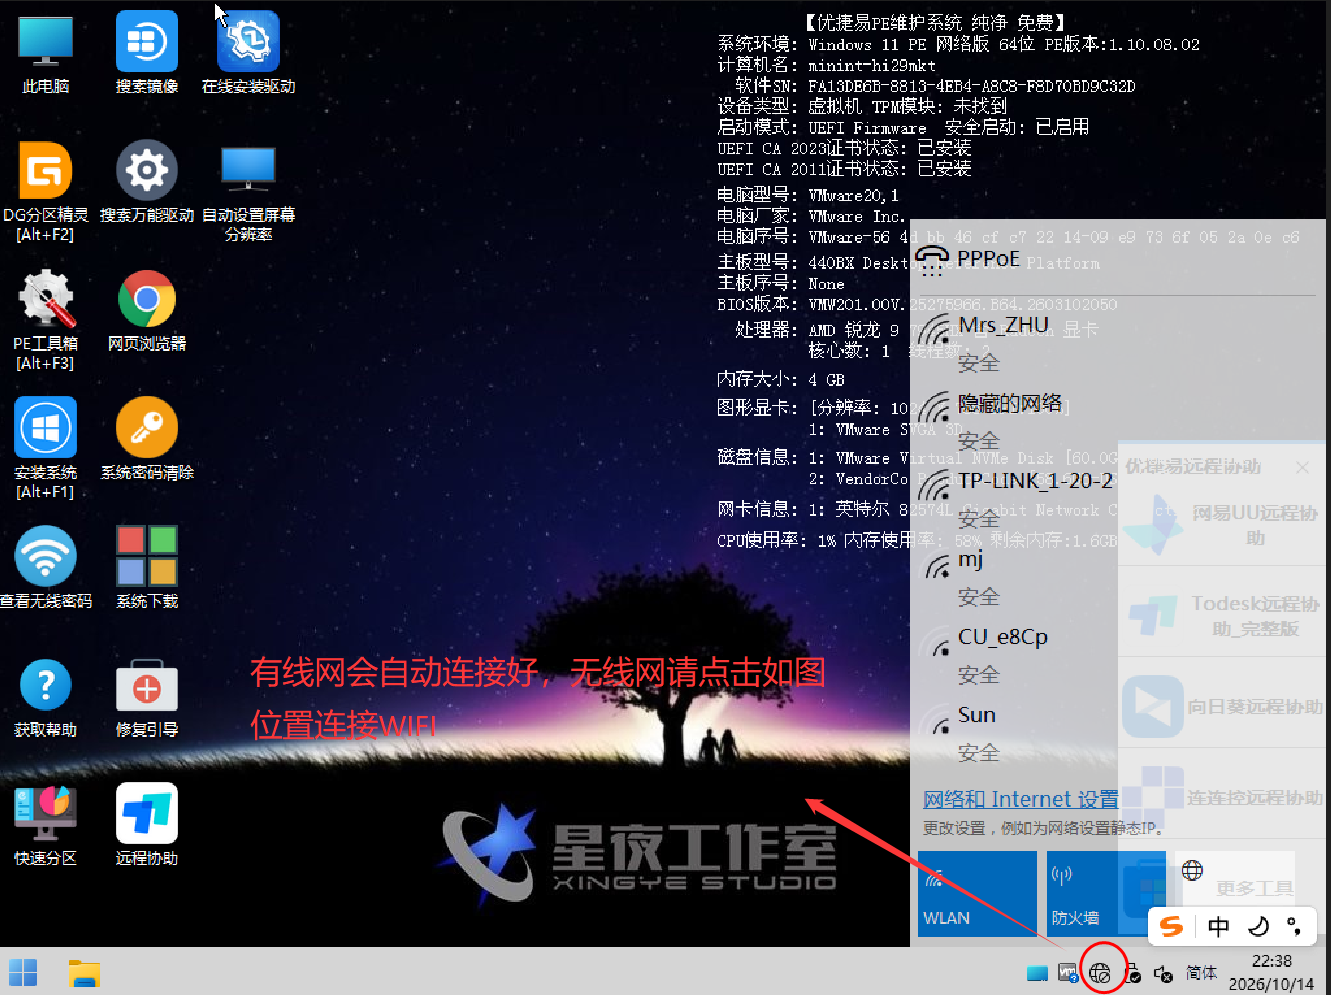Screen dimensions: 1331x995
Task: Launch 网易UU远程协助 in remote panel
Action: (x=1222, y=525)
